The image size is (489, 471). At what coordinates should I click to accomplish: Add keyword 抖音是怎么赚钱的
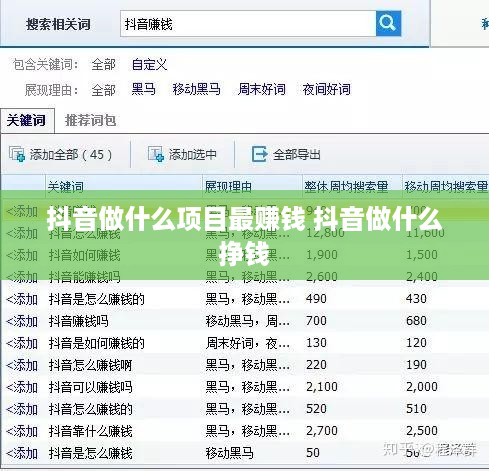pos(22,299)
